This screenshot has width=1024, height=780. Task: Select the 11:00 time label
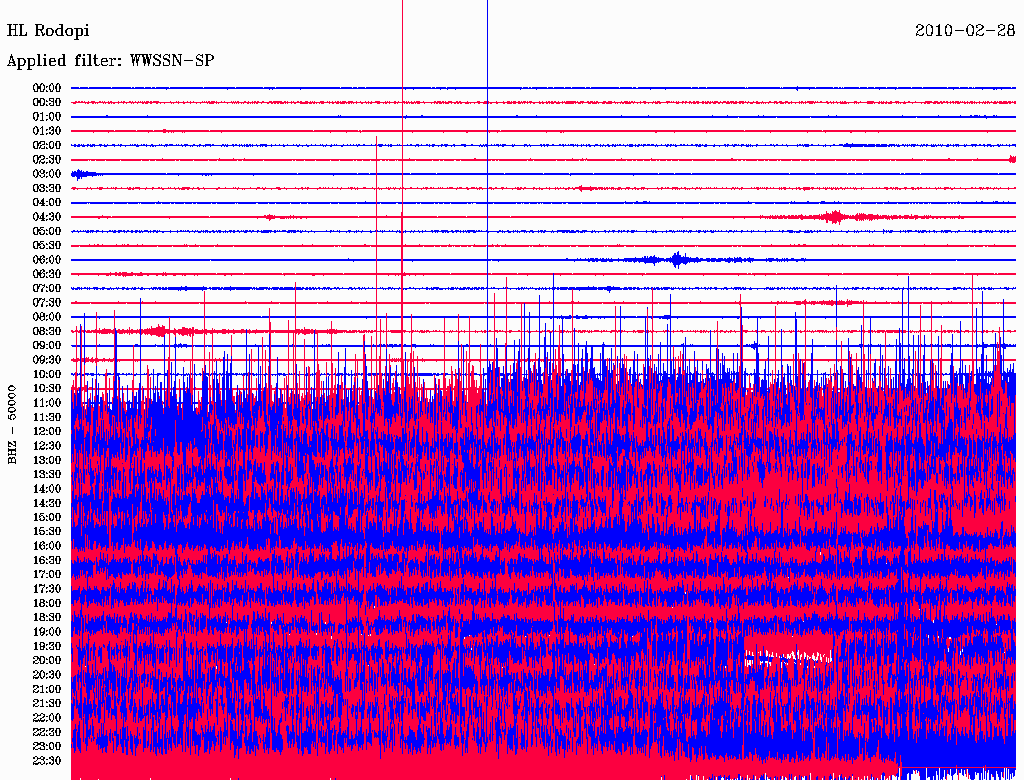[47, 403]
